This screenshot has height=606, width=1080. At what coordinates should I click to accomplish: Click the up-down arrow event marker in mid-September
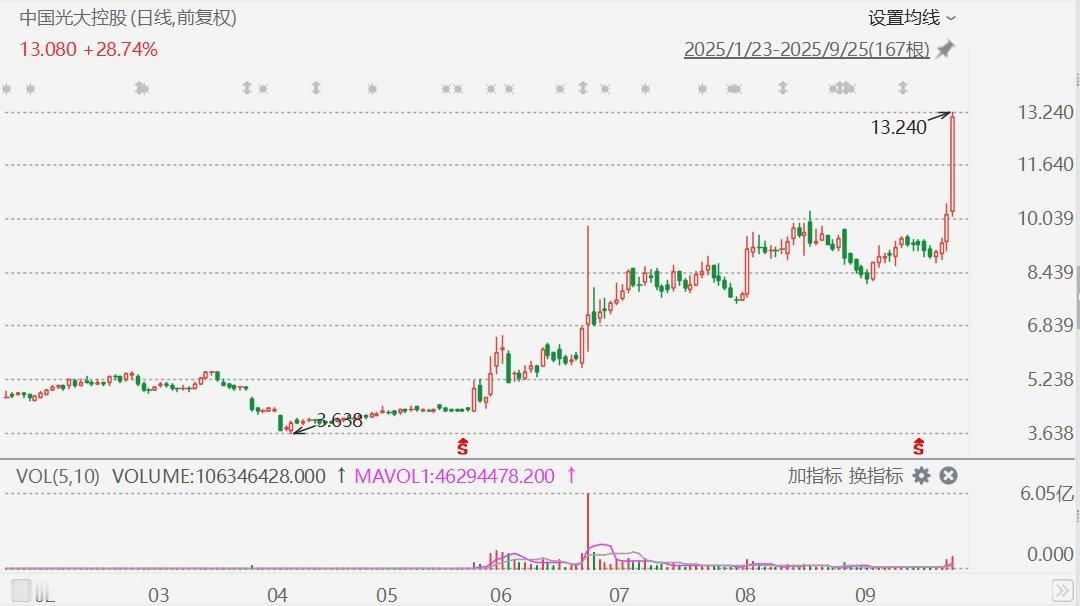click(x=902, y=88)
